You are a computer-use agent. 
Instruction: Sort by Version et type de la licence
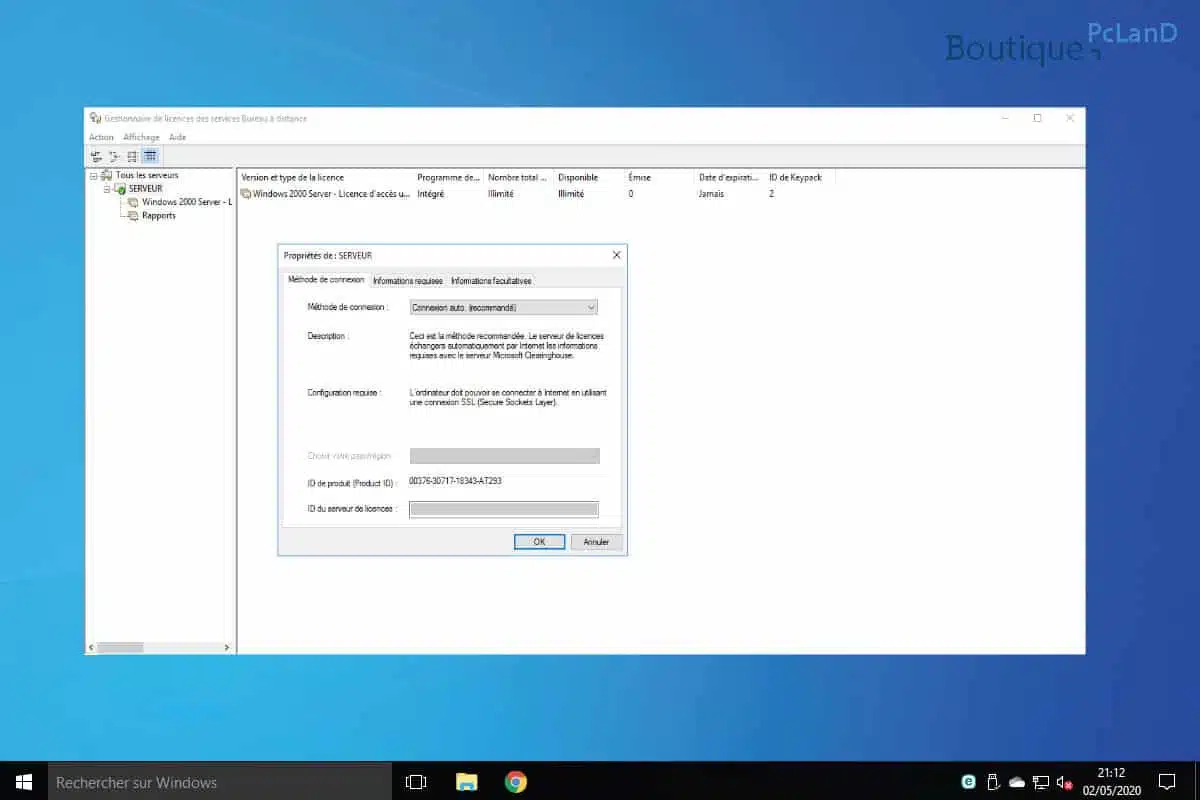(325, 177)
